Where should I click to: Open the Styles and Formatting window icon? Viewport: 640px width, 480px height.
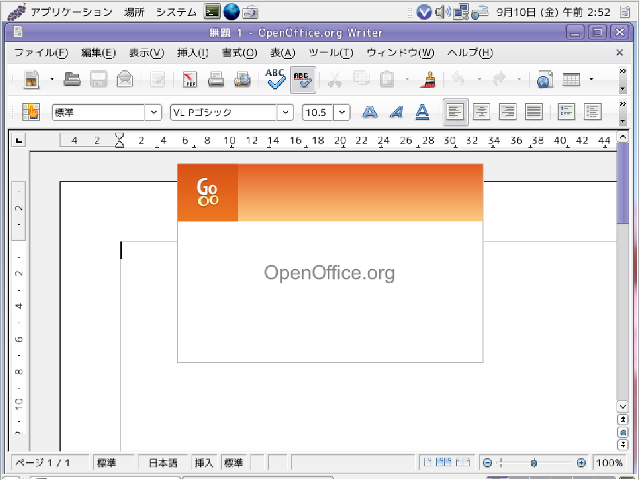pos(31,112)
